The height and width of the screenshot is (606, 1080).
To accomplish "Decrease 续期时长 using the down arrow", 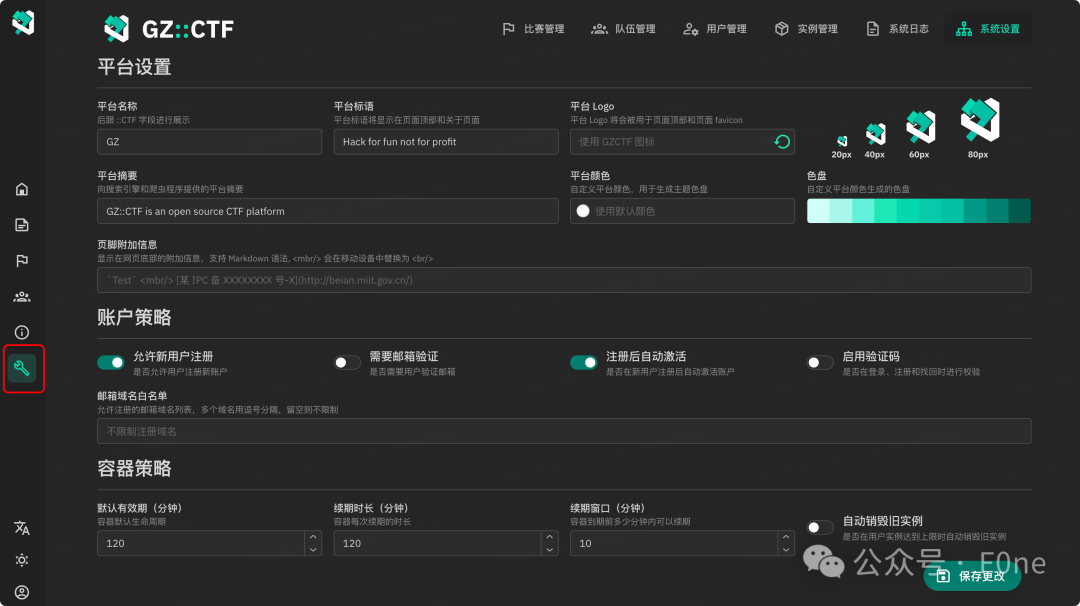I will pos(548,549).
